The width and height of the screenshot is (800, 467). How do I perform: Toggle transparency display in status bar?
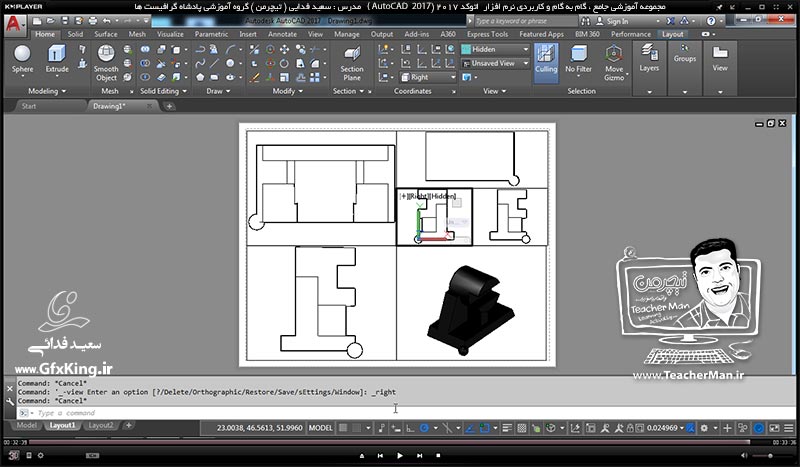click(x=521, y=428)
